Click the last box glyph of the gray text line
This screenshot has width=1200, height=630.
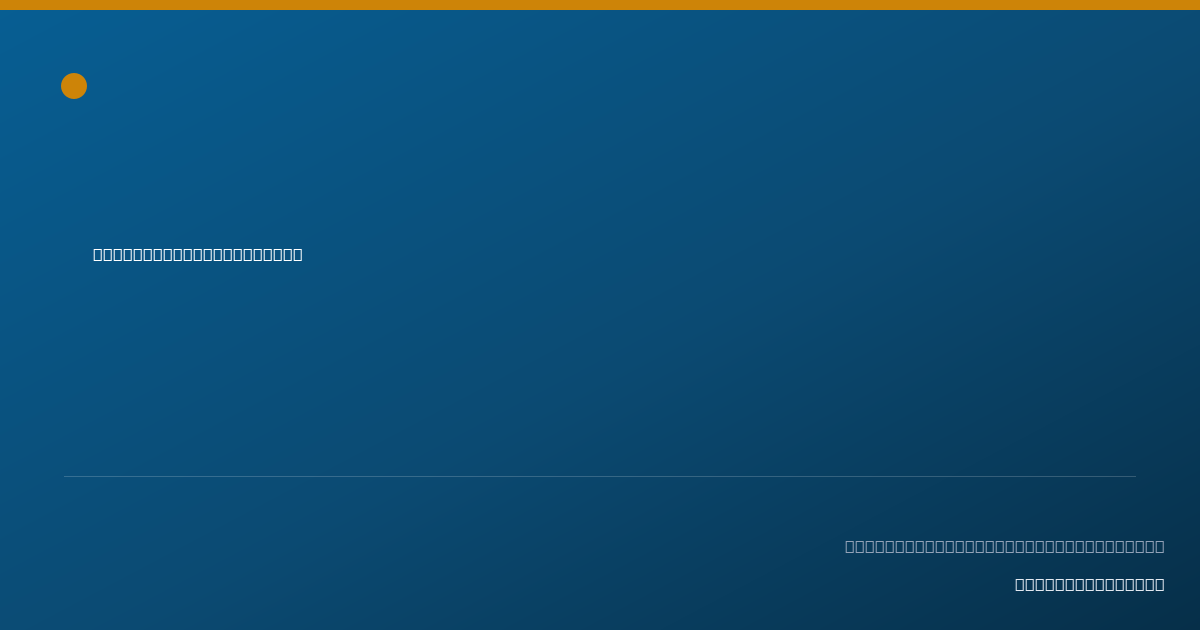[x=1160, y=546]
